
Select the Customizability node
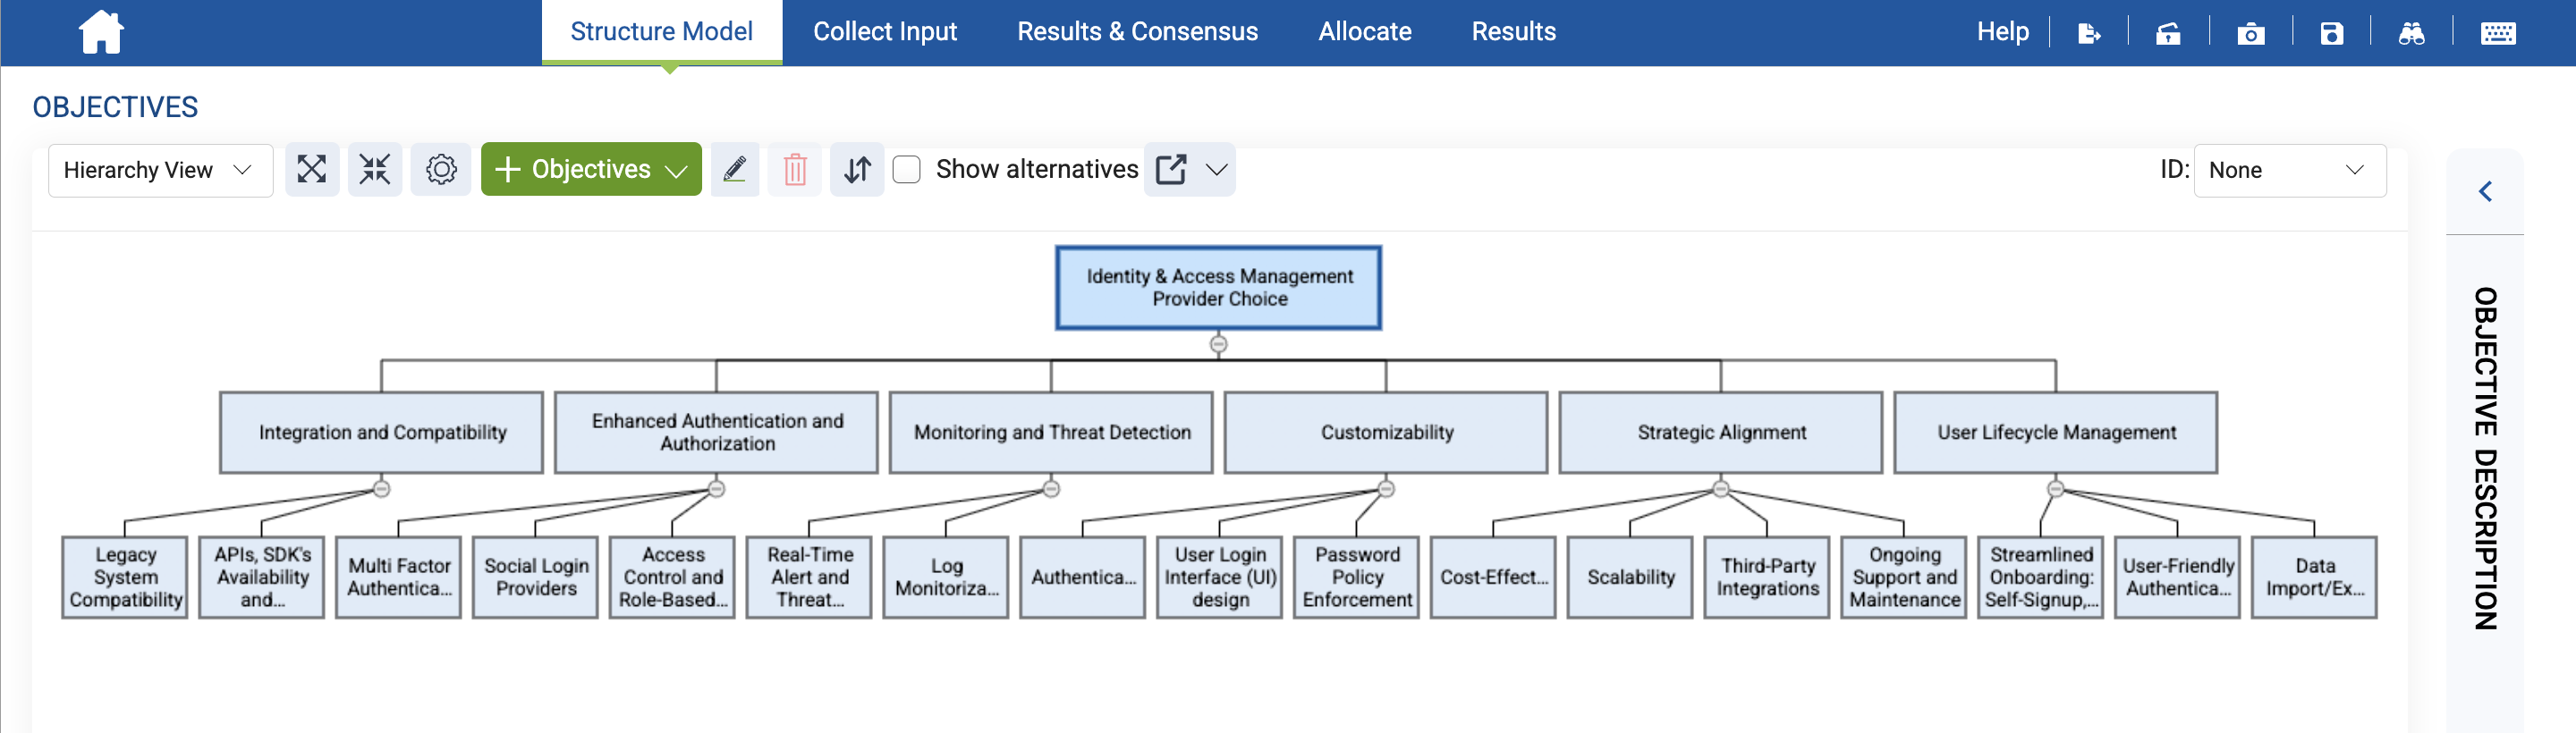(1386, 432)
